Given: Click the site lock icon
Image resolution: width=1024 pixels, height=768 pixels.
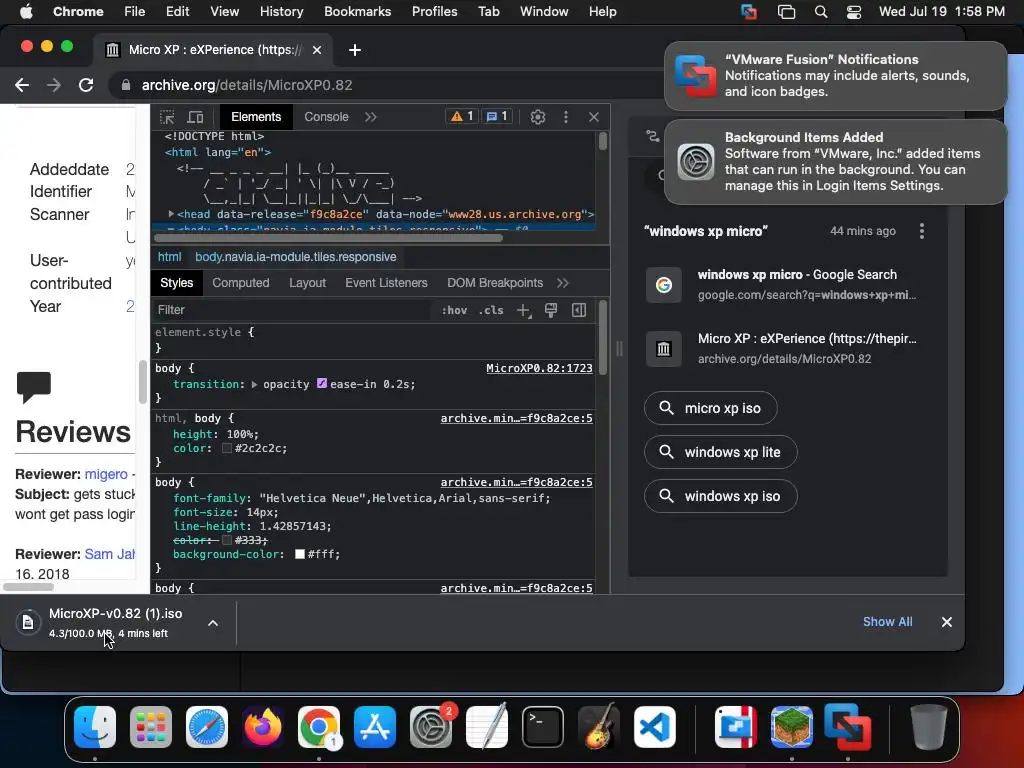Looking at the screenshot, I should 125,85.
